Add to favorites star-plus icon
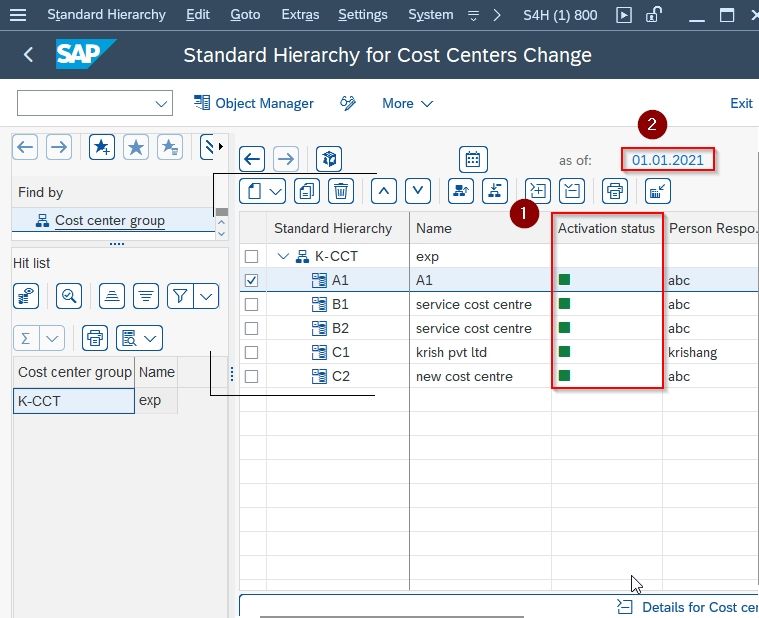The image size is (759, 618). (x=102, y=147)
